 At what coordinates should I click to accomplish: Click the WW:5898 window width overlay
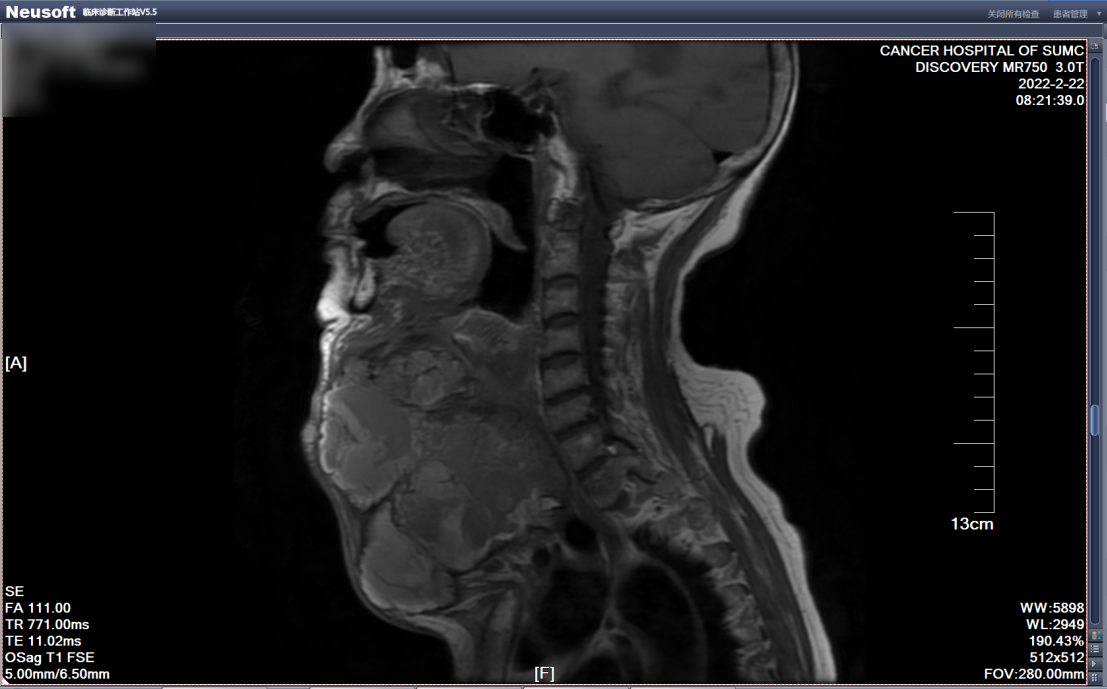pyautogui.click(x=1052, y=608)
